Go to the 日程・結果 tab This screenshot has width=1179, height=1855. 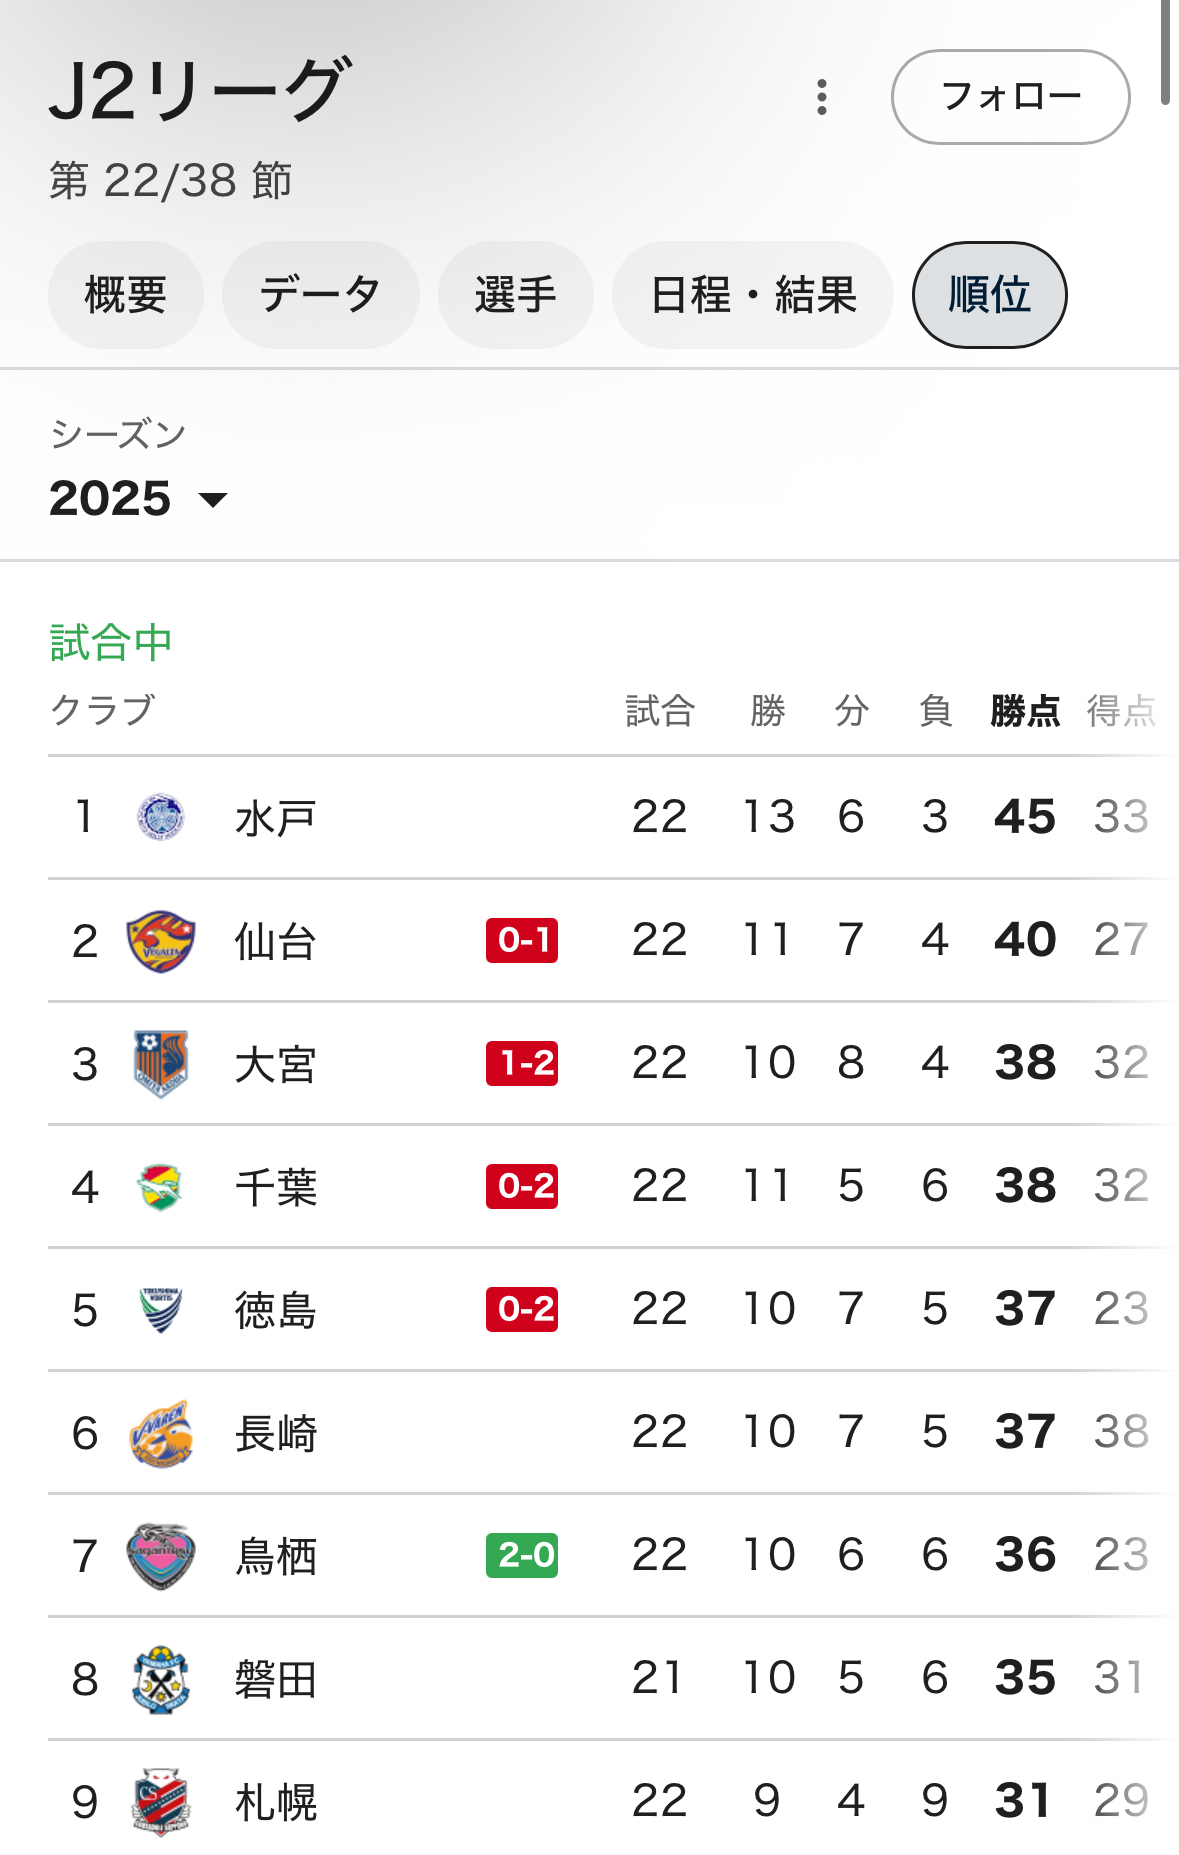pyautogui.click(x=752, y=295)
